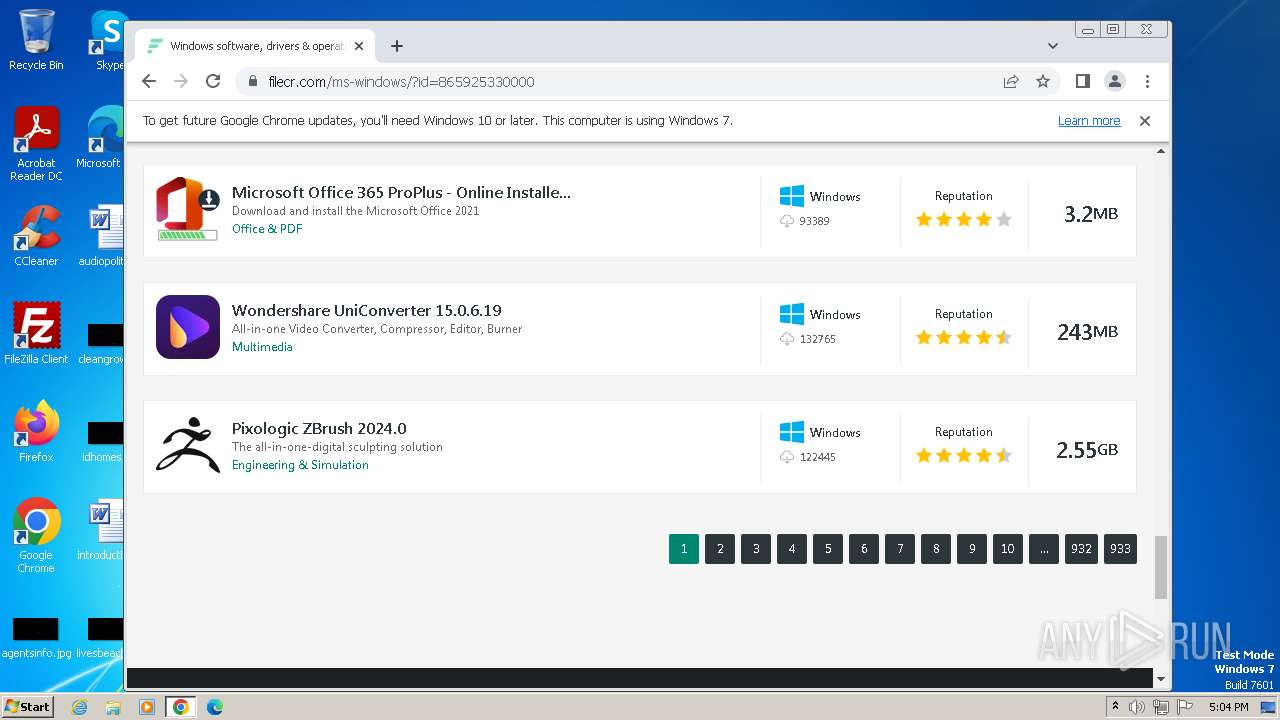This screenshot has height=720, width=1280.
Task: Click pagination ellipsis button
Action: 1044,549
